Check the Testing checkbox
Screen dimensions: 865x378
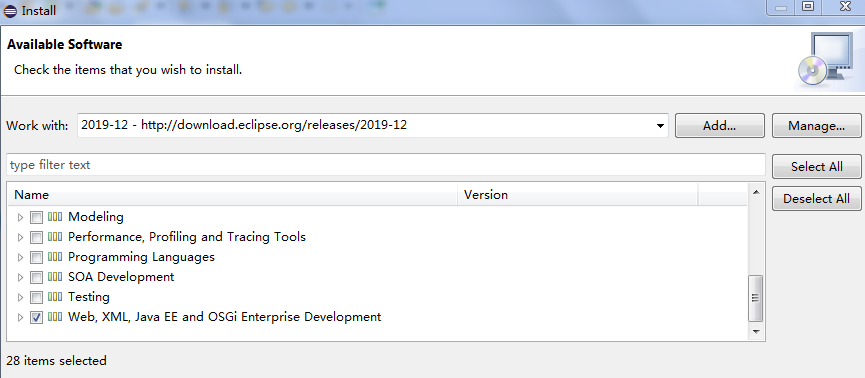[x=36, y=297]
